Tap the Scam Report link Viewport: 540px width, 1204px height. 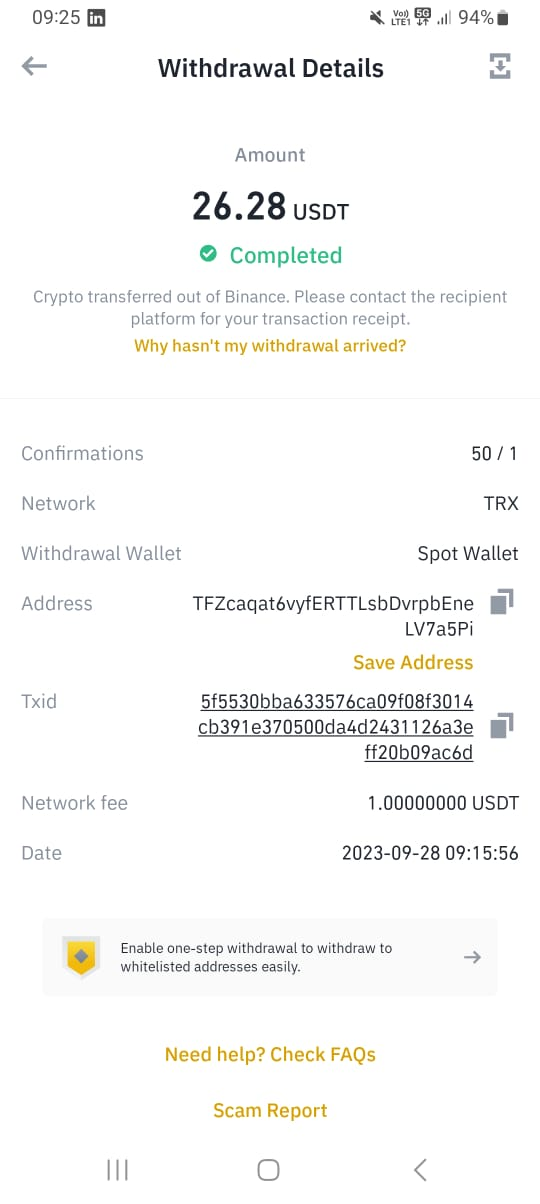(x=270, y=1110)
